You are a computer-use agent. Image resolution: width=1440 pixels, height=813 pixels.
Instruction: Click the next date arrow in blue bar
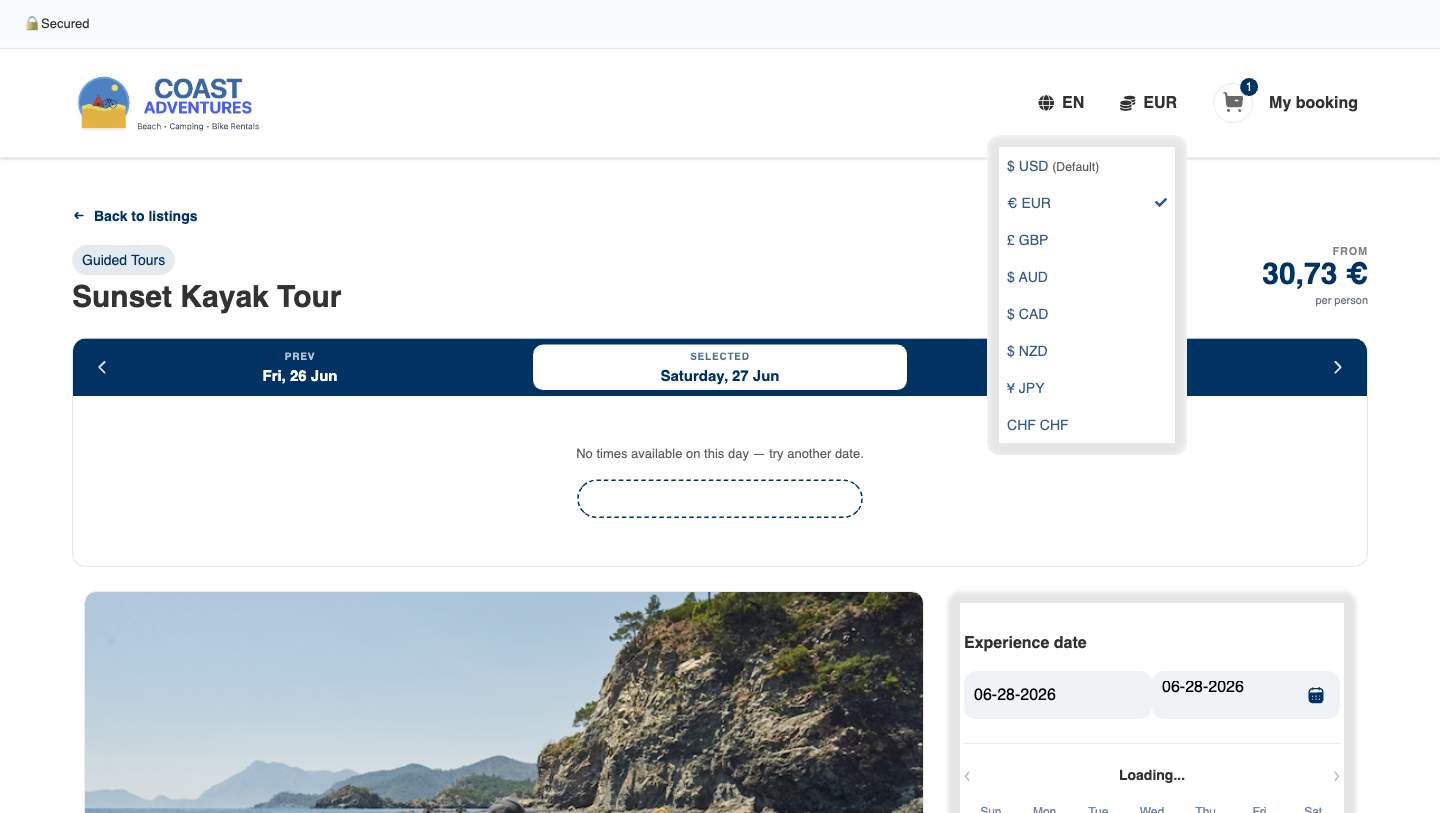[1338, 367]
